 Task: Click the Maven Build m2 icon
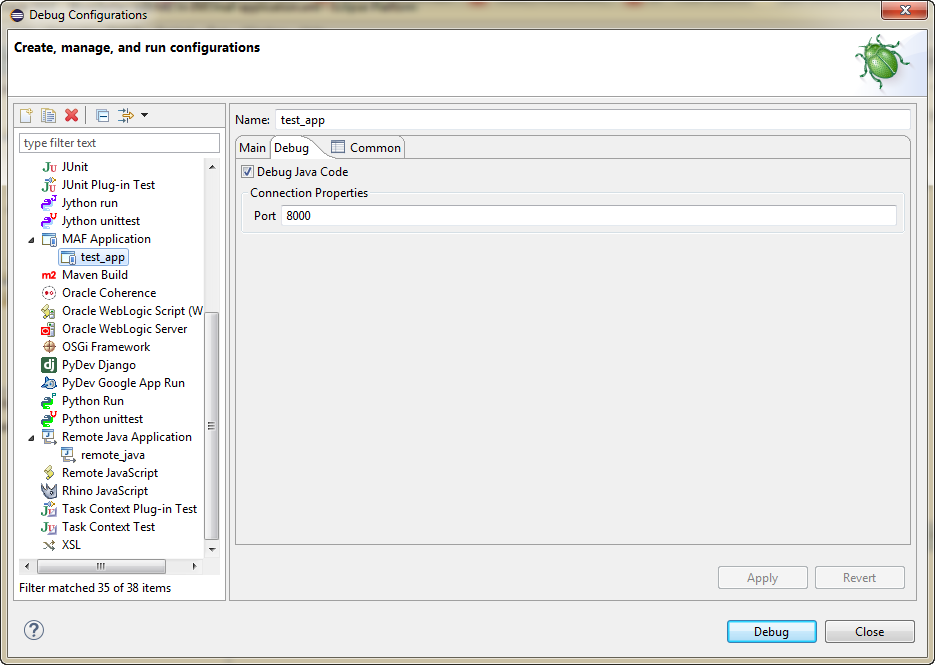tap(49, 275)
